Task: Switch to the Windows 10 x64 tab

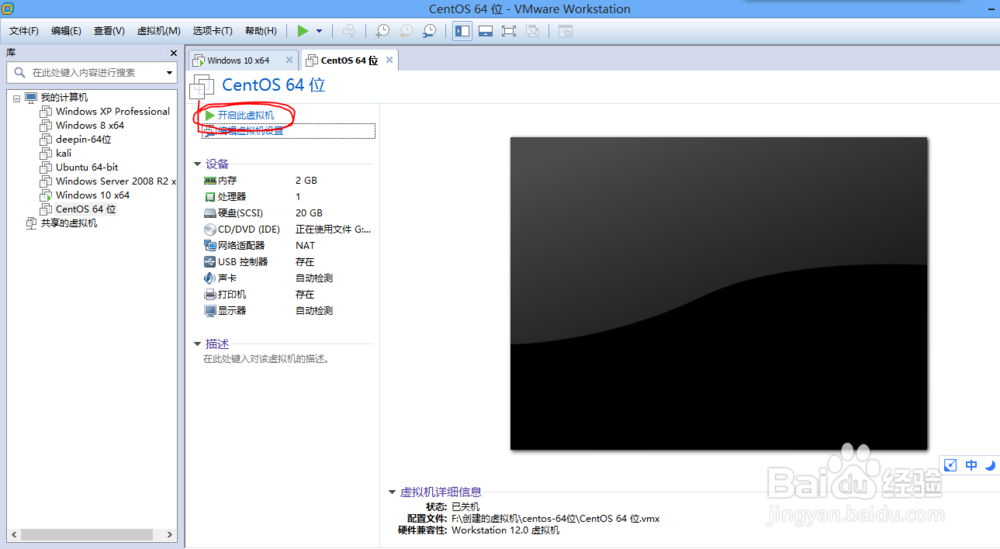Action: [238, 60]
